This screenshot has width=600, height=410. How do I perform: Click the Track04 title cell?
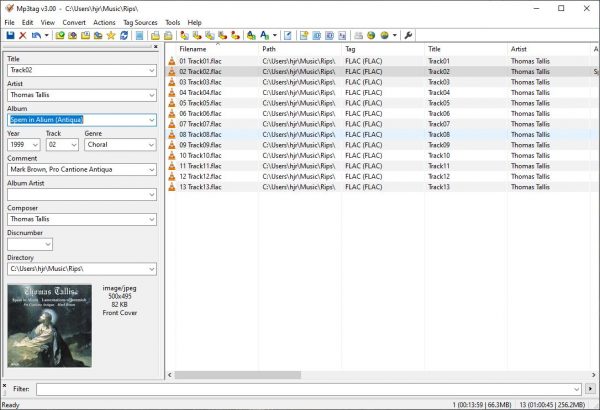439,93
